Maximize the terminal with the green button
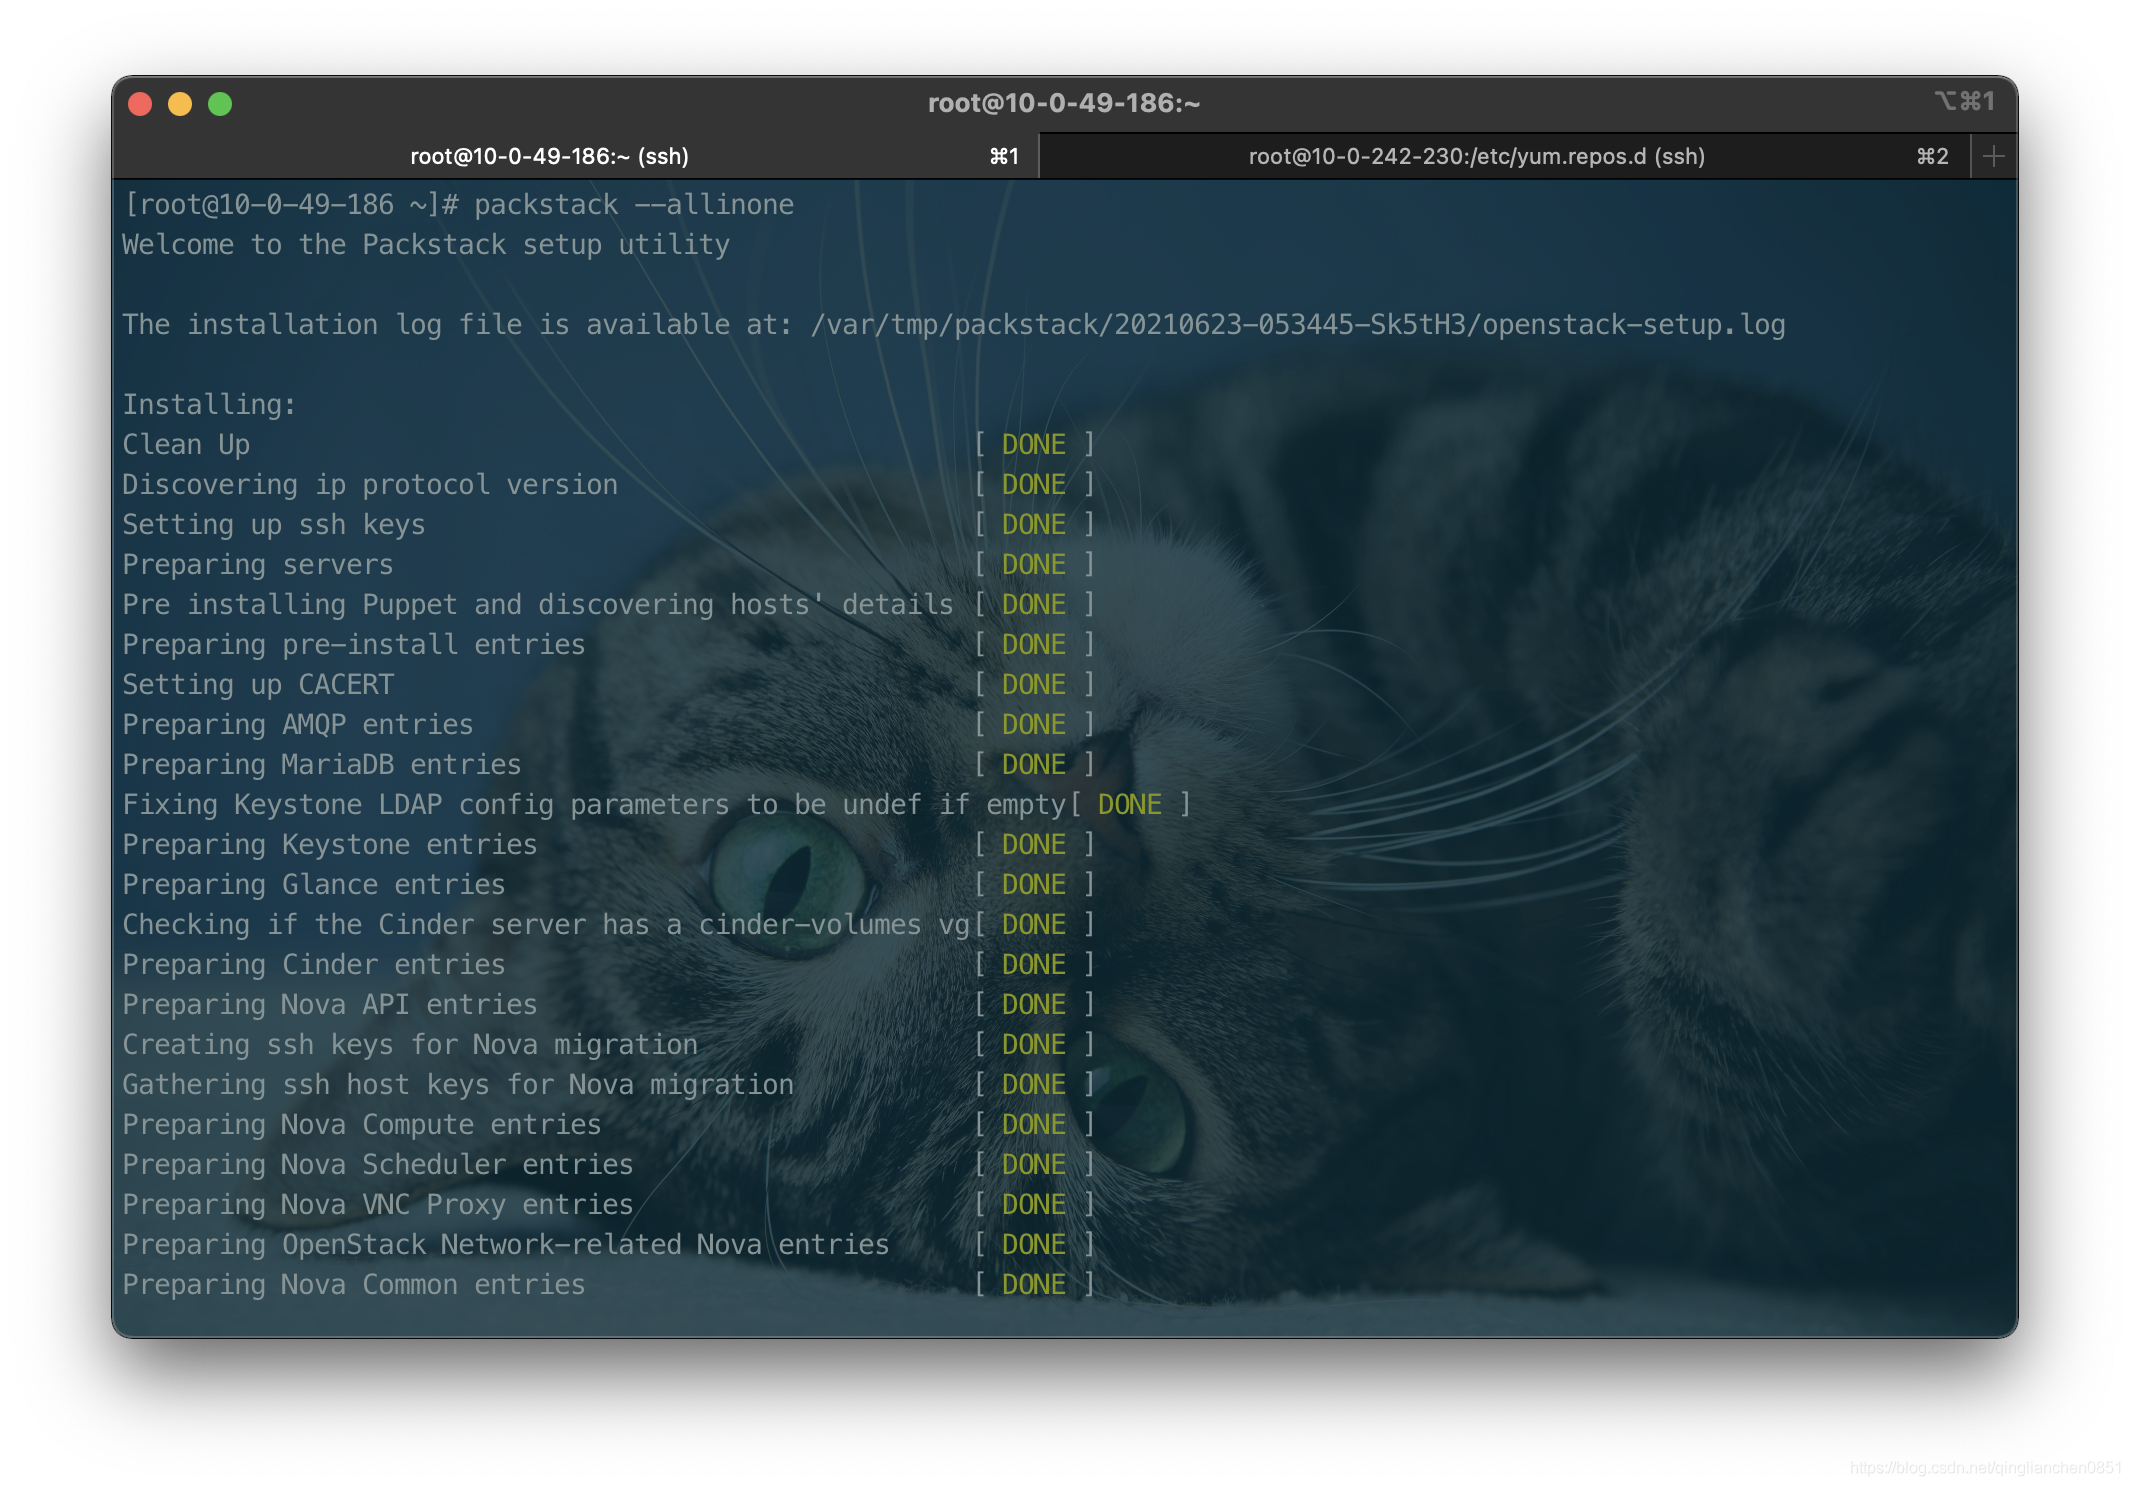 pyautogui.click(x=220, y=104)
